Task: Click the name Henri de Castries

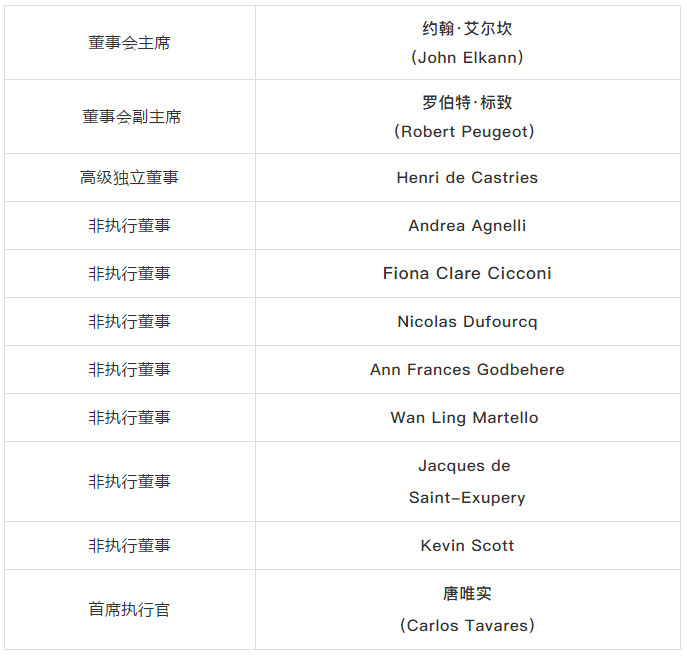Action: point(467,178)
